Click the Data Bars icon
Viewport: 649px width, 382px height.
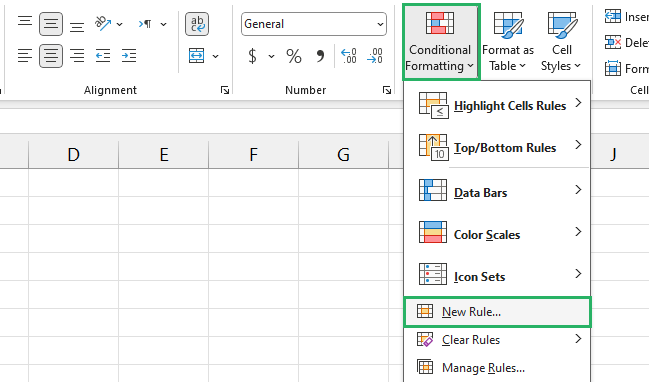(x=433, y=190)
